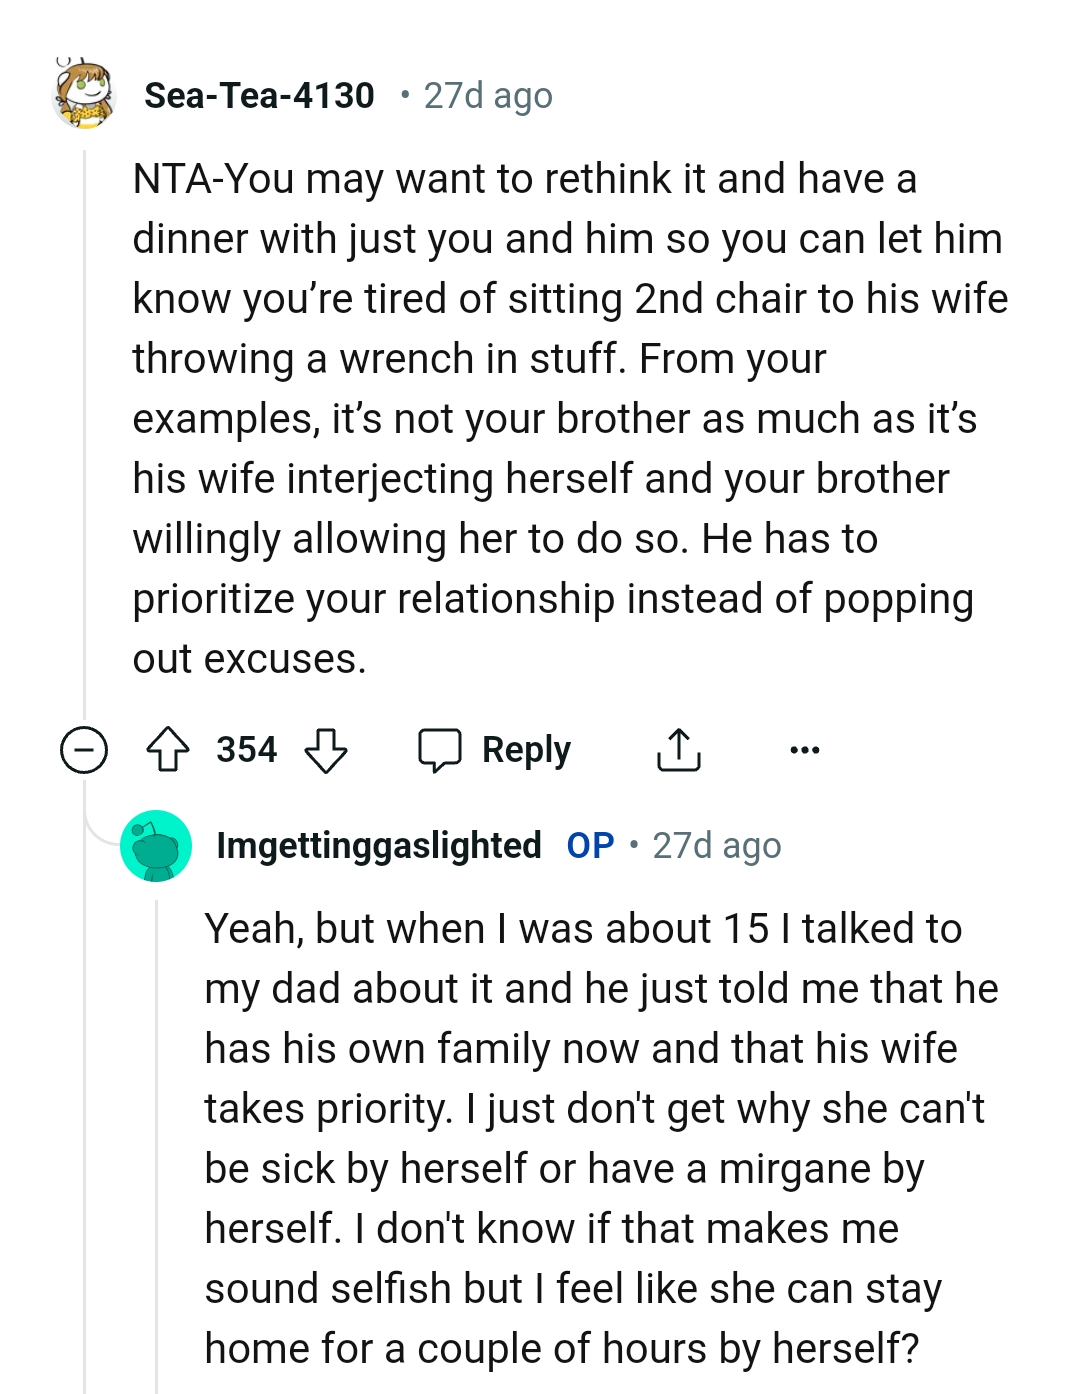Click Imgettinggaslighted's Snoo avatar
Screen dimensions: 1079x1394
coord(156,846)
